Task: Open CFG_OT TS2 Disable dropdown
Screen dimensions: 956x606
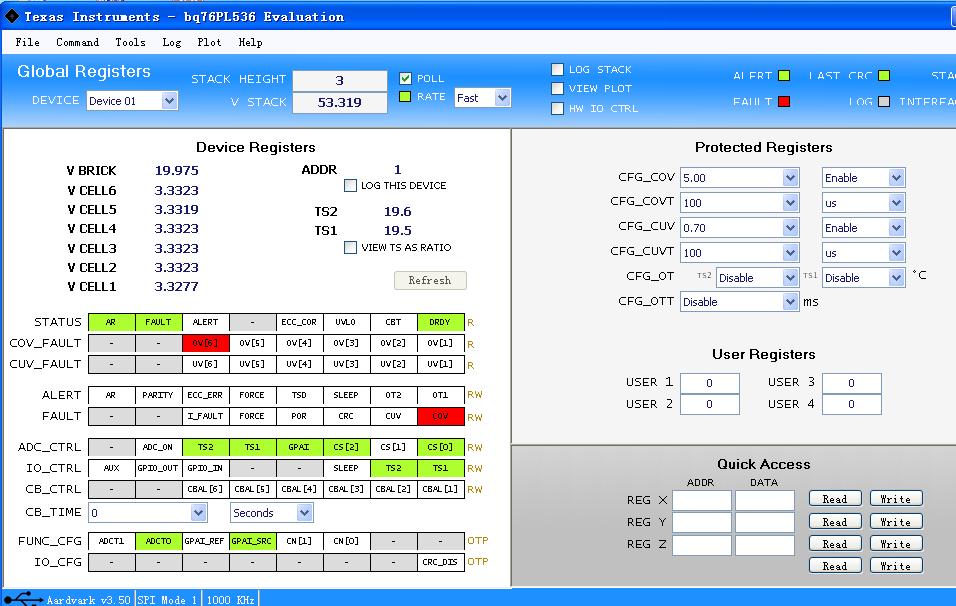Action: pyautogui.click(x=757, y=277)
